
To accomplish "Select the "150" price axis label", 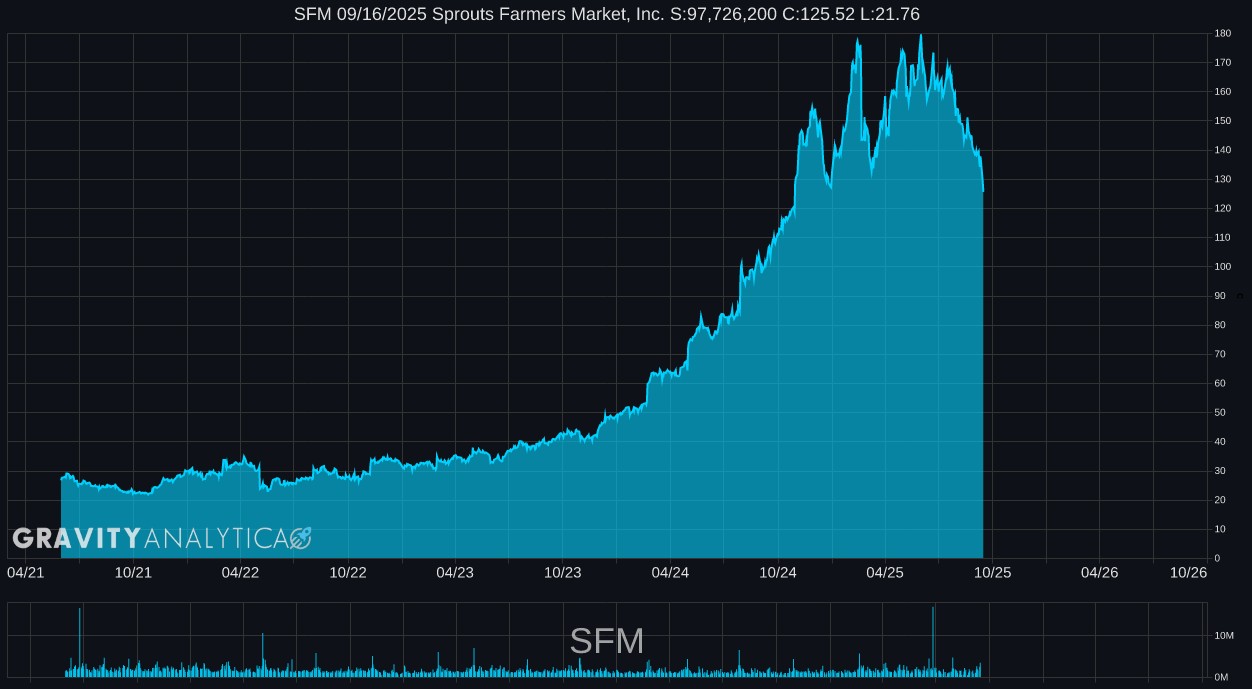I will point(1222,121).
